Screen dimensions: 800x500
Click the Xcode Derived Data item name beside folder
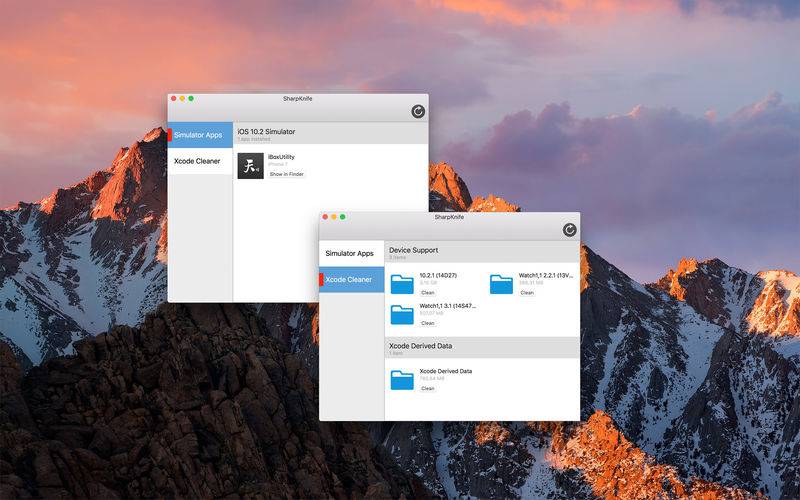(445, 371)
